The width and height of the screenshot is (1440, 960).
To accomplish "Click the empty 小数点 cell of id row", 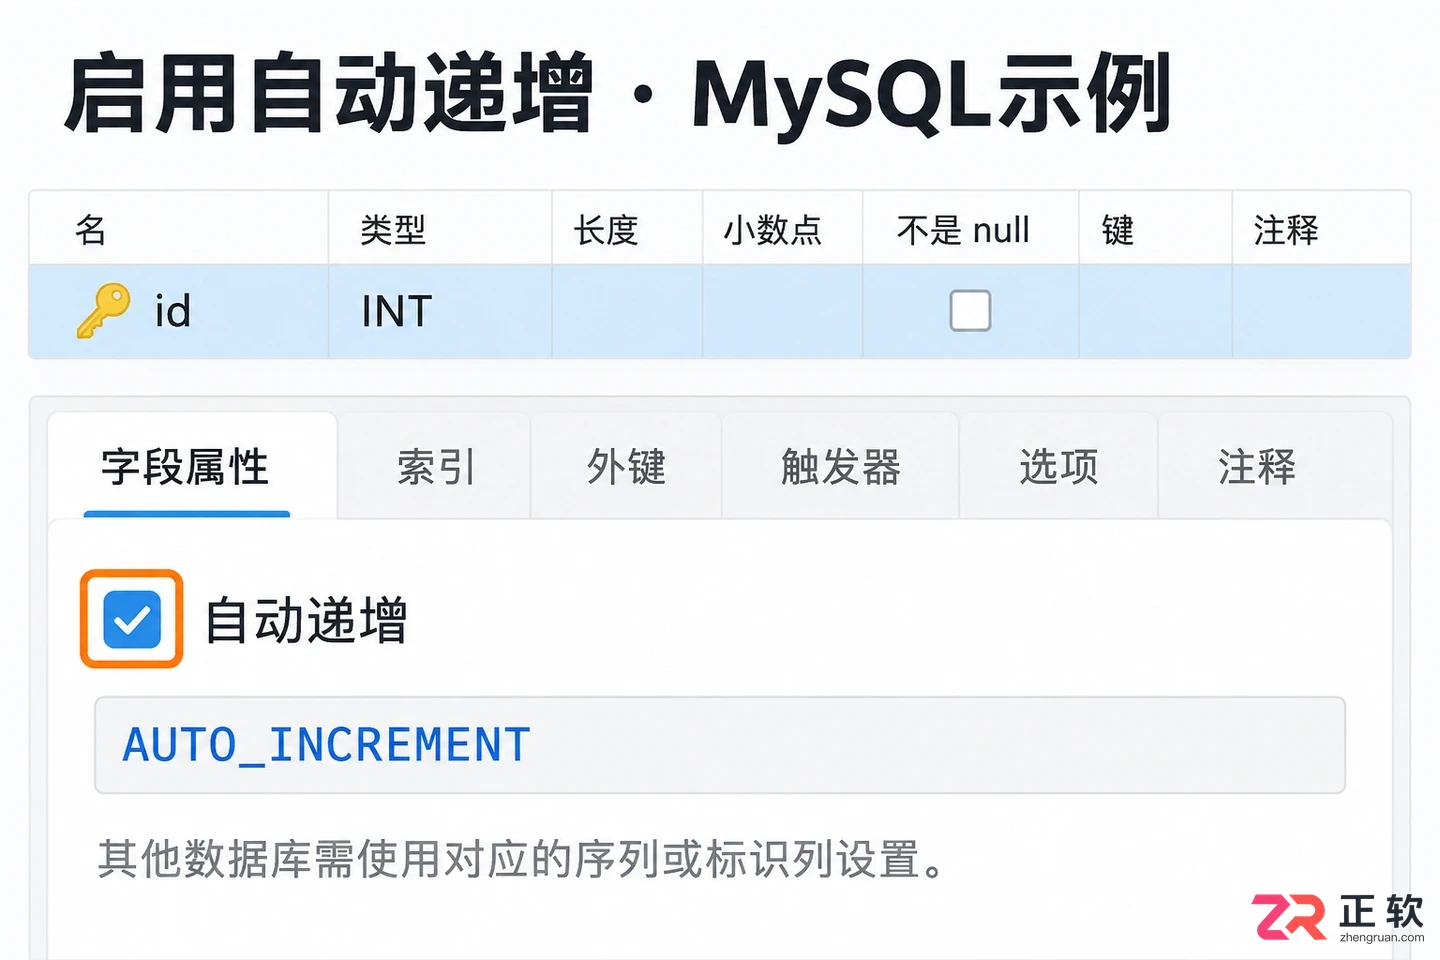I will pos(782,311).
